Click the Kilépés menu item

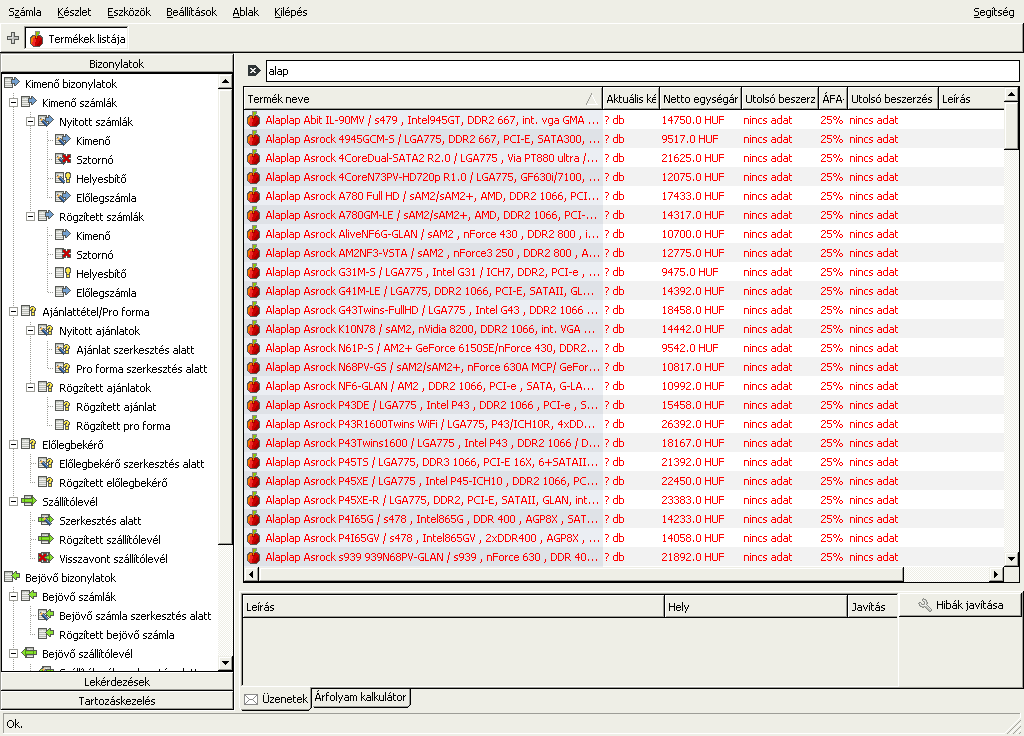click(291, 12)
